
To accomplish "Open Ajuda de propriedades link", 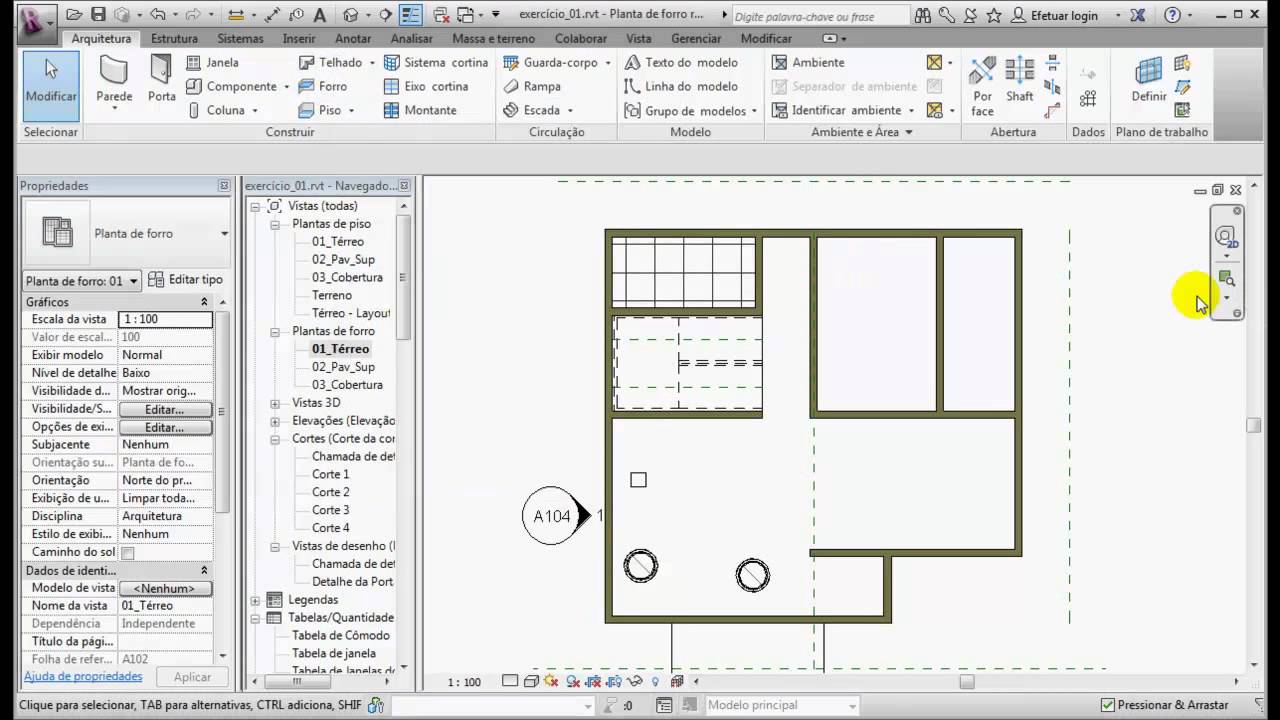I will click(x=83, y=677).
